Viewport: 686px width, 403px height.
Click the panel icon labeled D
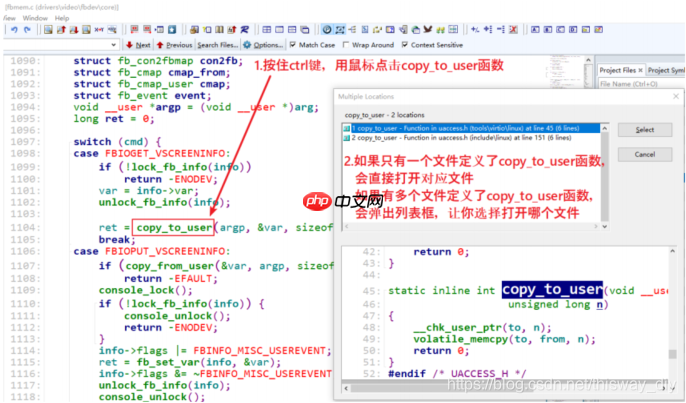573,30
